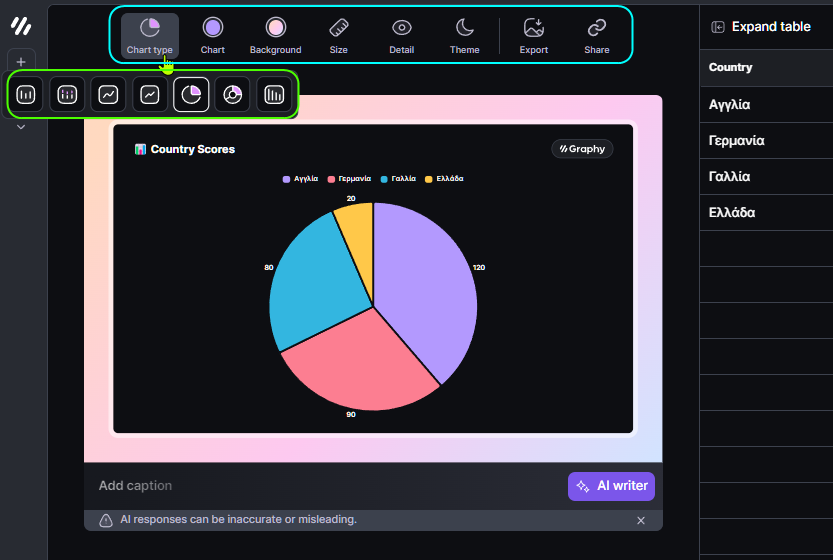Toggle the Ελλάδα legend entry
The image size is (833, 560).
[x=444, y=179]
